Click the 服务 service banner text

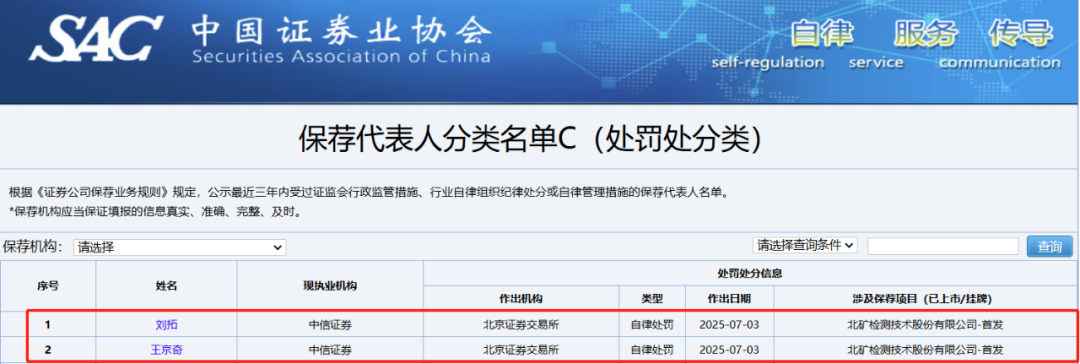(926, 33)
